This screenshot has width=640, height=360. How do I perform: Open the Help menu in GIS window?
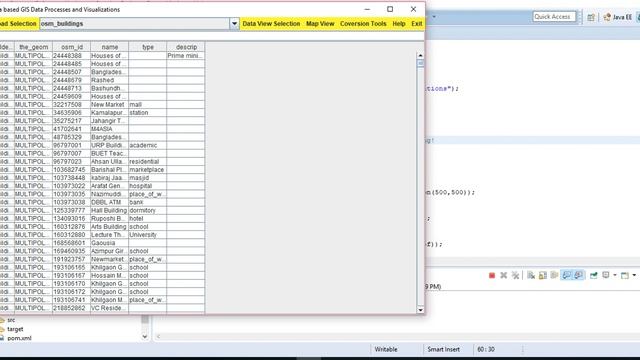[399, 24]
